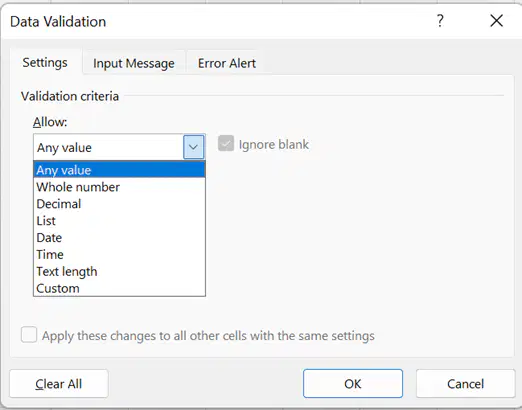The height and width of the screenshot is (410, 522).
Task: Pick Time from the Allow options
Action: point(119,255)
